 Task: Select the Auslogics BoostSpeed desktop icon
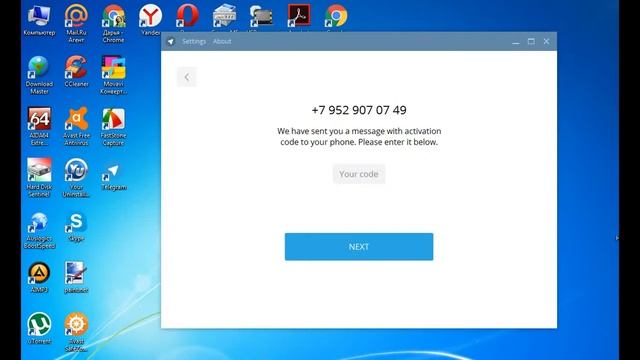[x=39, y=230]
